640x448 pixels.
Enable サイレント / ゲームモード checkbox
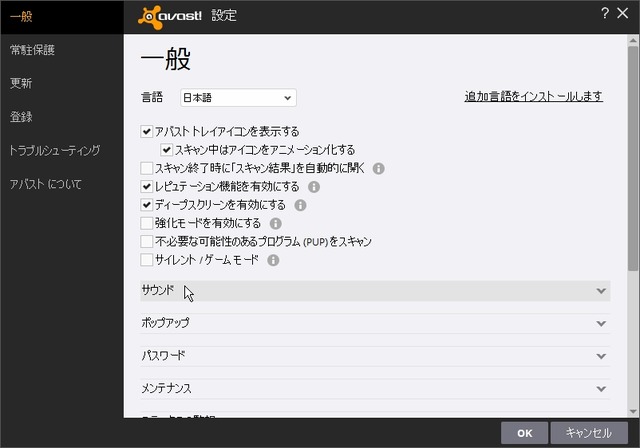pos(147,260)
